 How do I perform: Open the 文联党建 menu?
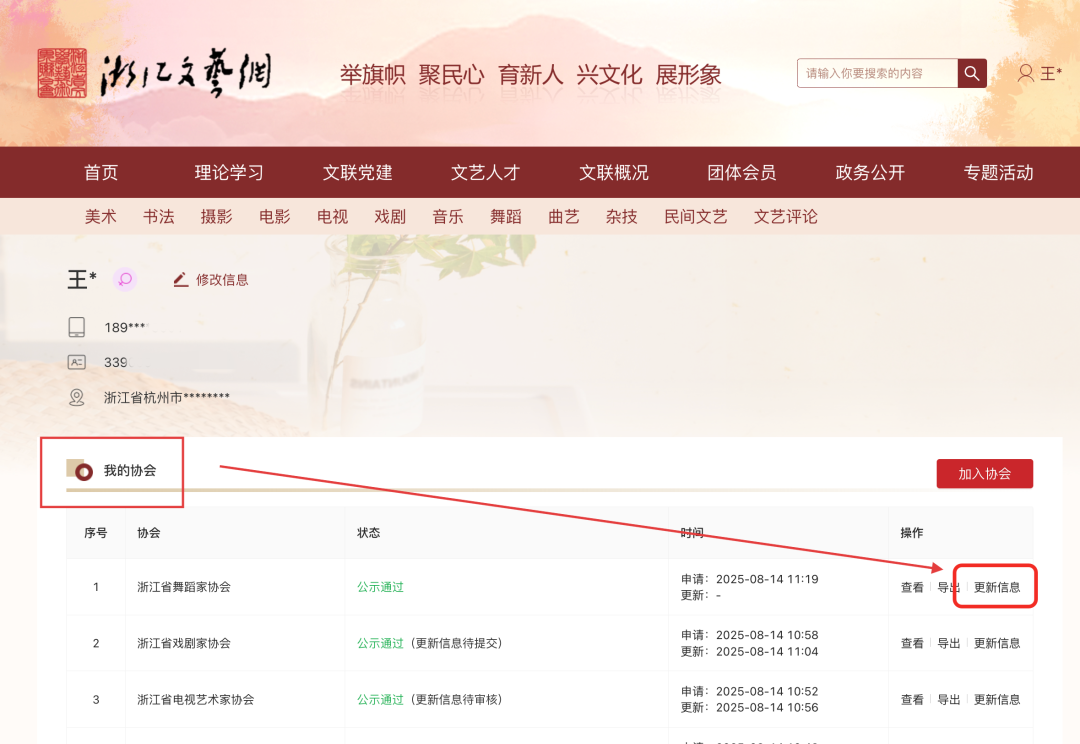click(357, 173)
